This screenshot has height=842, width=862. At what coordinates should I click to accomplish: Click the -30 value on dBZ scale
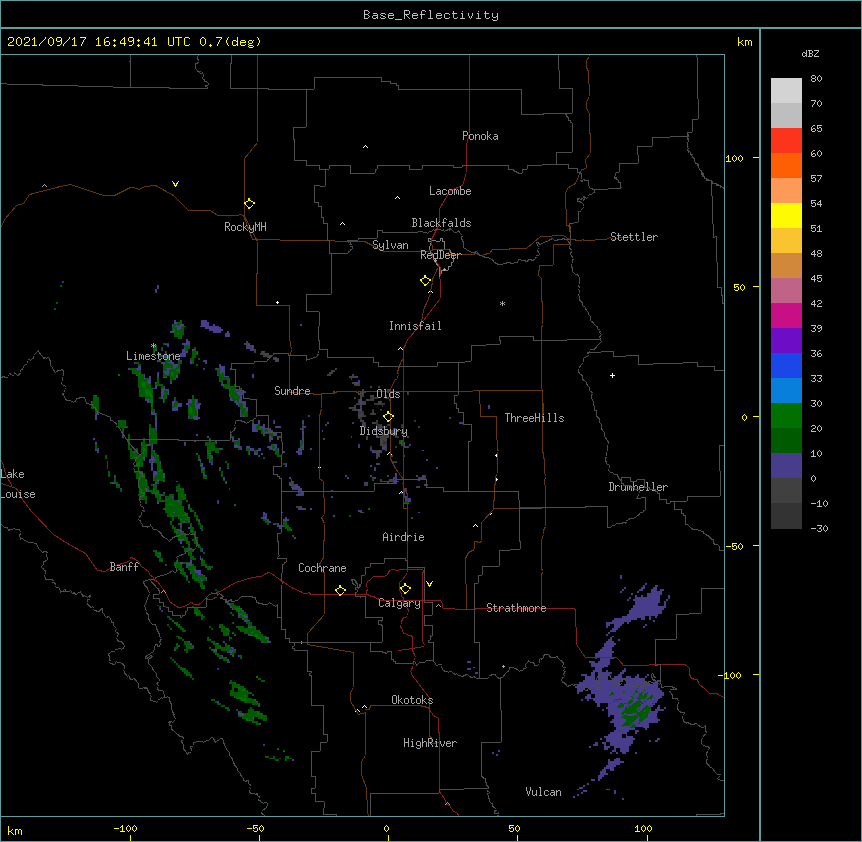coord(819,528)
